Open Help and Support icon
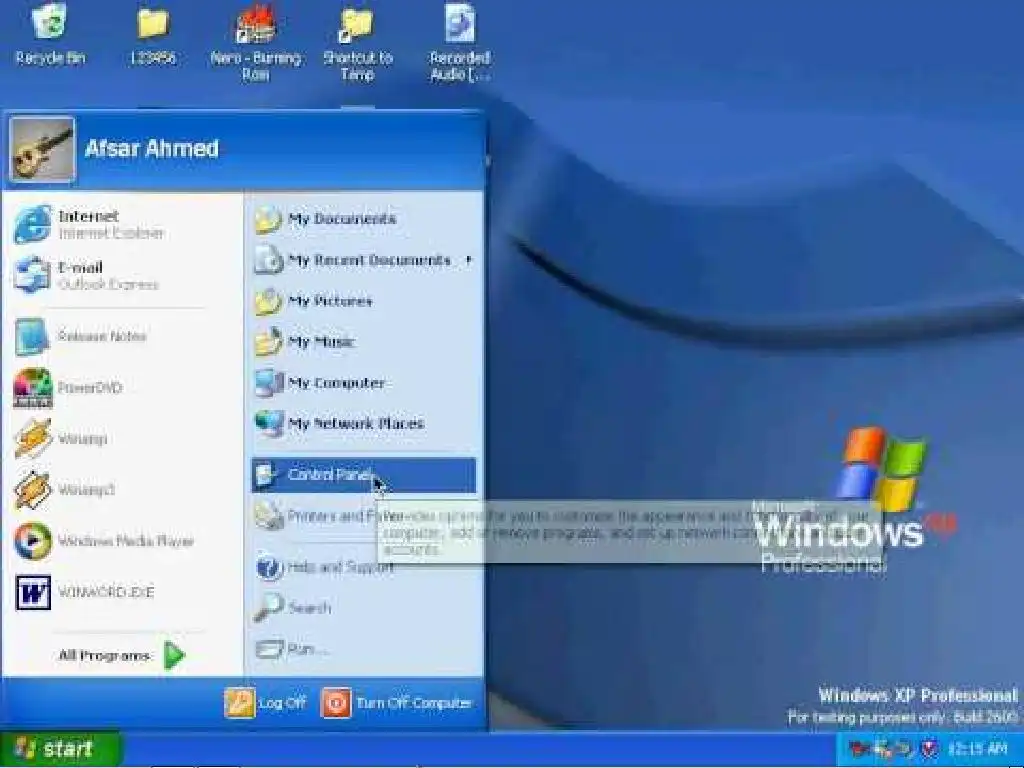The image size is (1024, 768). click(269, 567)
